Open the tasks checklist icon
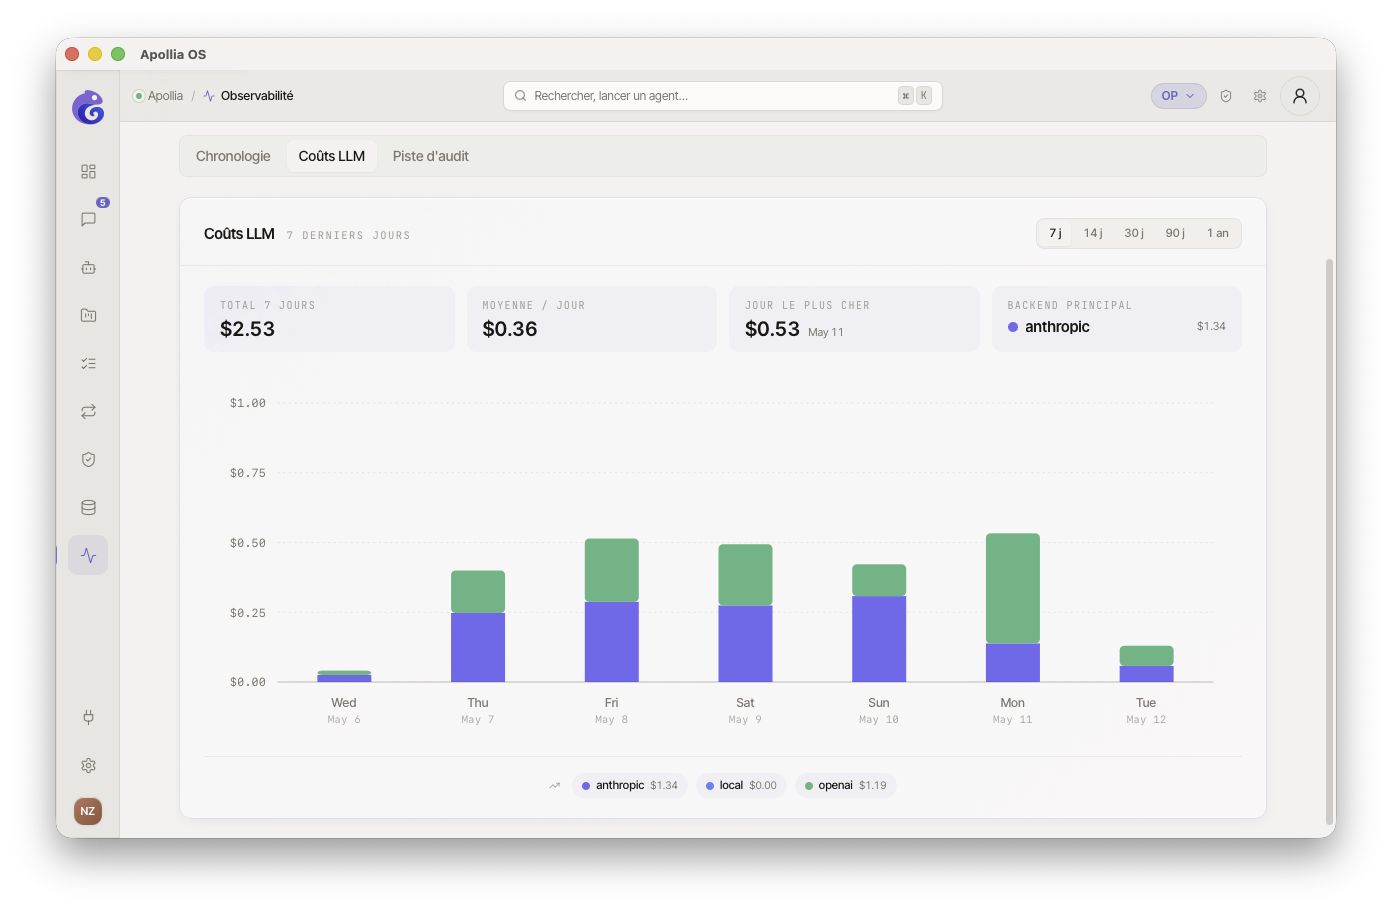Image resolution: width=1392 pixels, height=912 pixels. tap(88, 363)
